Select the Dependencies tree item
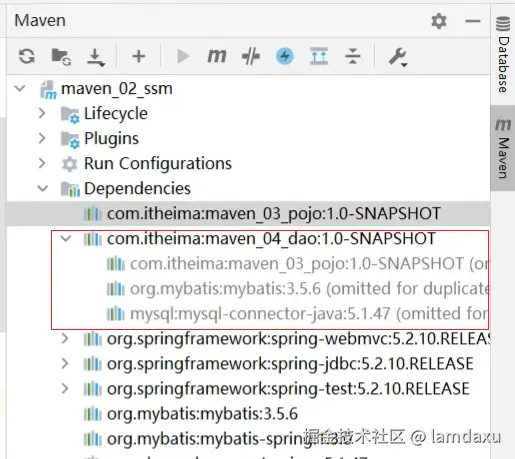This screenshot has width=515, height=459. pyautogui.click(x=137, y=189)
